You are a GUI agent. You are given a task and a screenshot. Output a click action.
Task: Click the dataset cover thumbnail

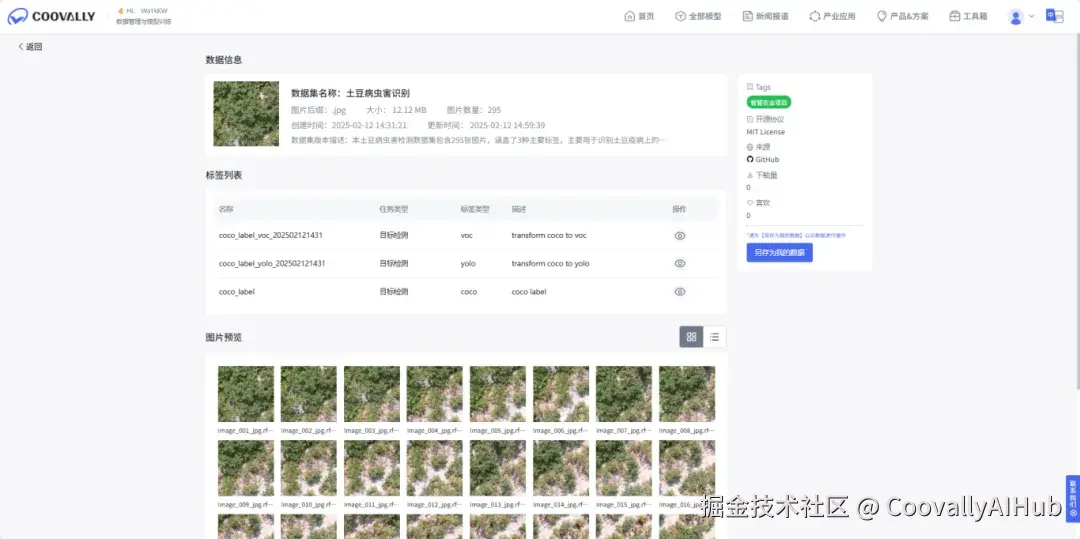(246, 114)
